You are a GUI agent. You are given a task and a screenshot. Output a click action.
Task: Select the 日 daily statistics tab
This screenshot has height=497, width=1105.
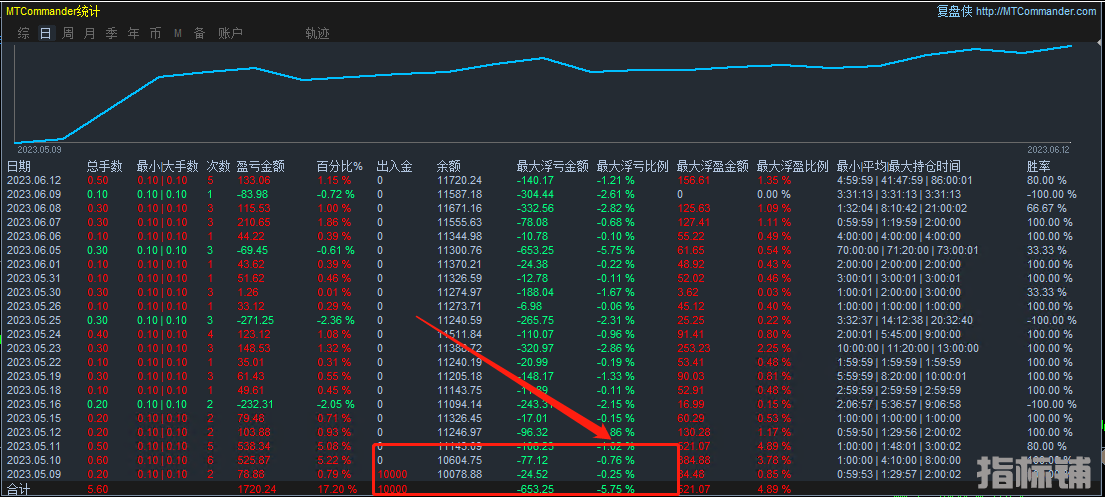tap(45, 33)
